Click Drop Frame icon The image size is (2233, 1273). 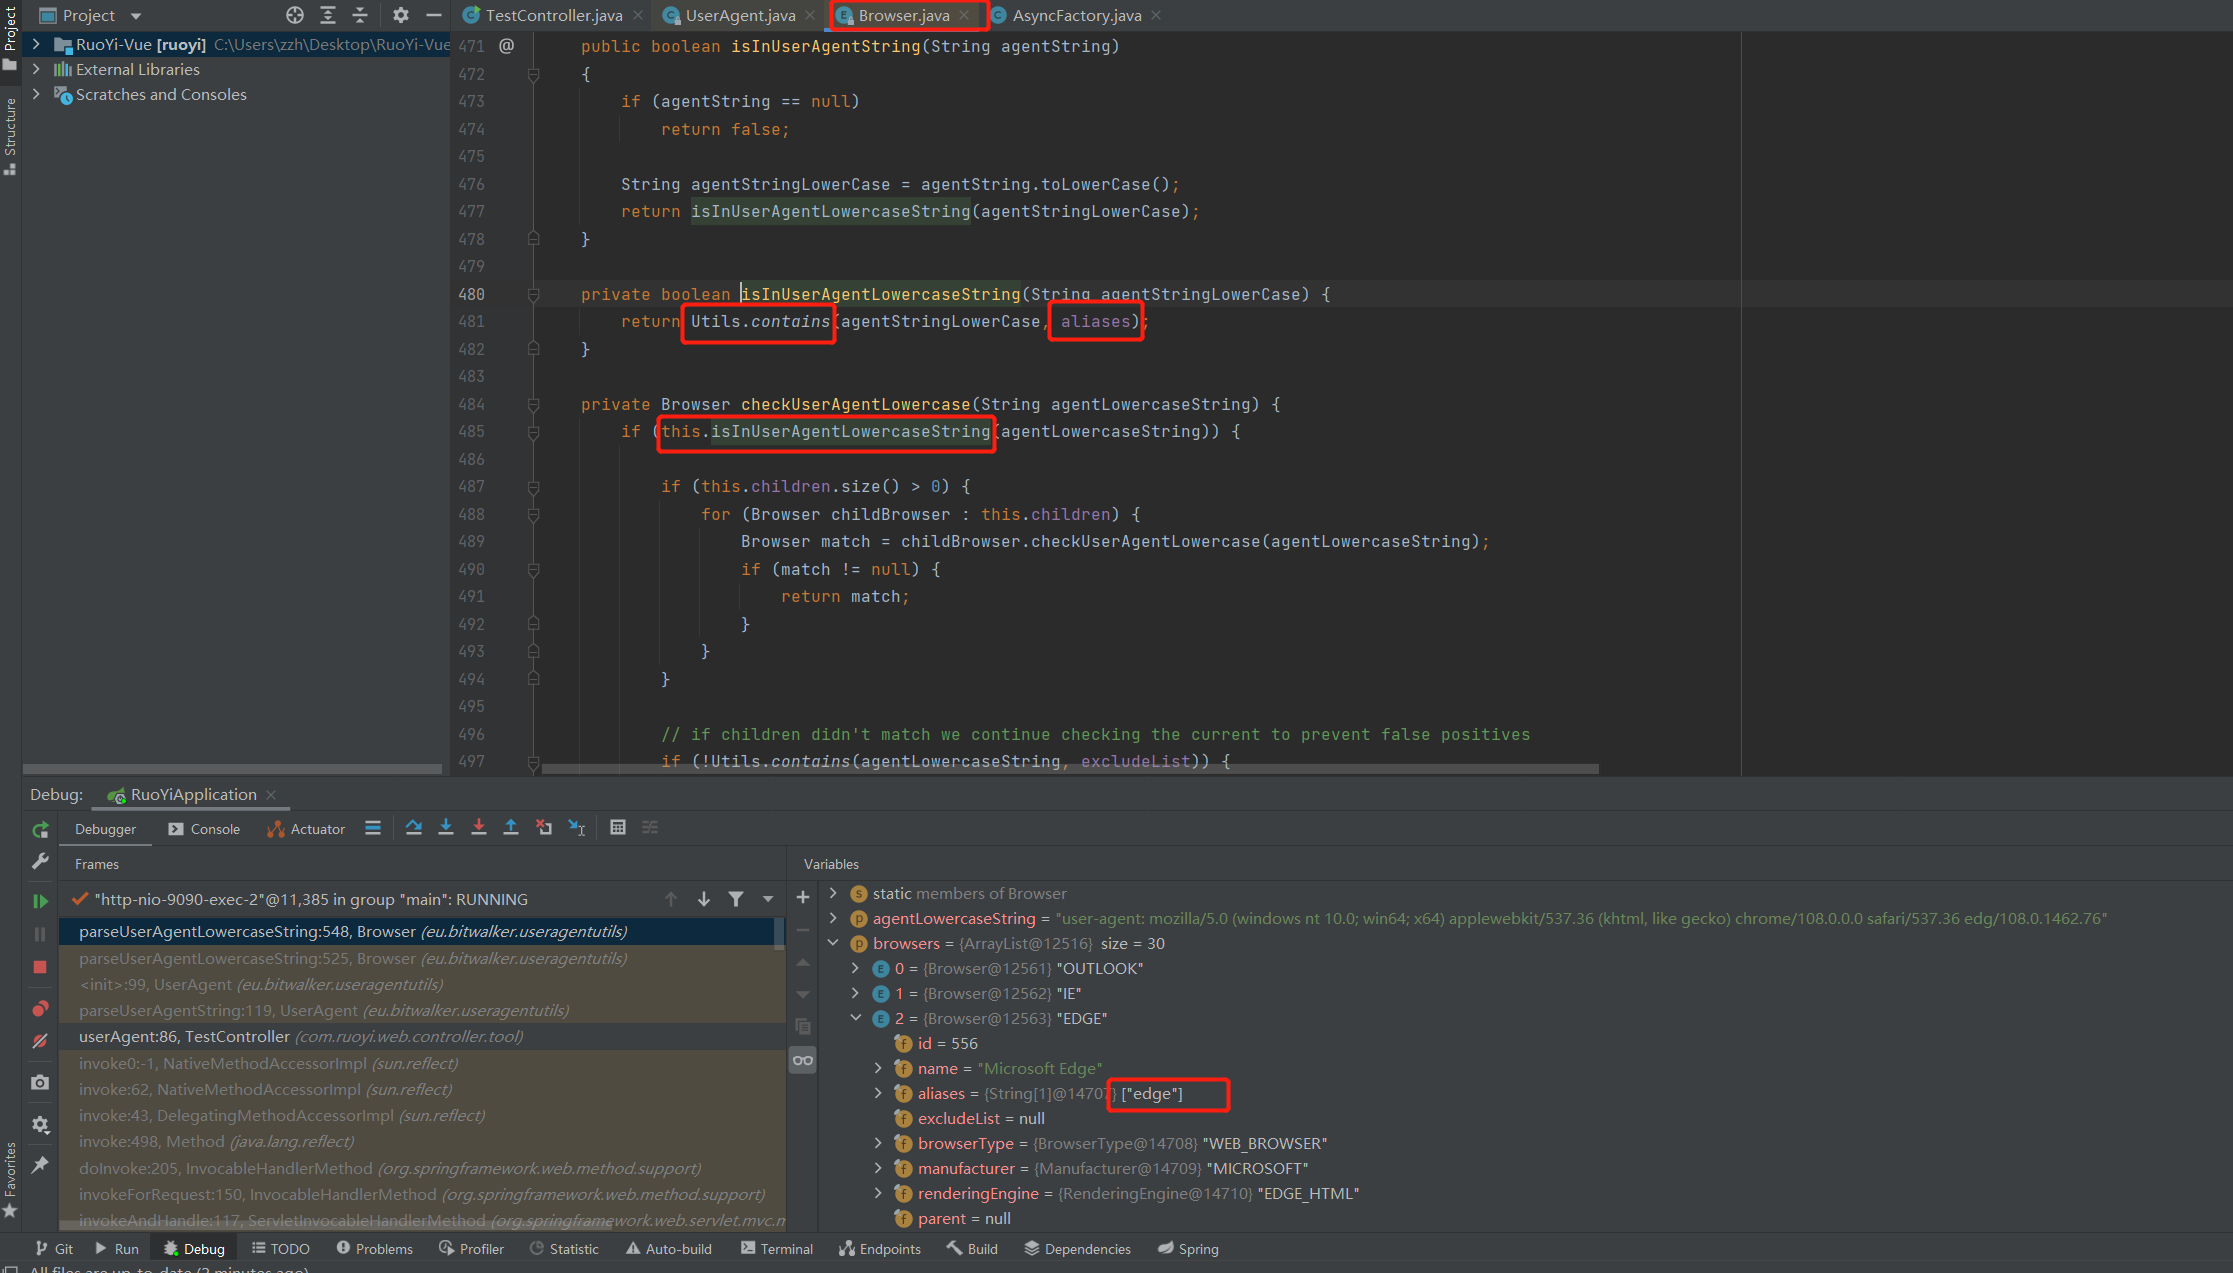544,828
